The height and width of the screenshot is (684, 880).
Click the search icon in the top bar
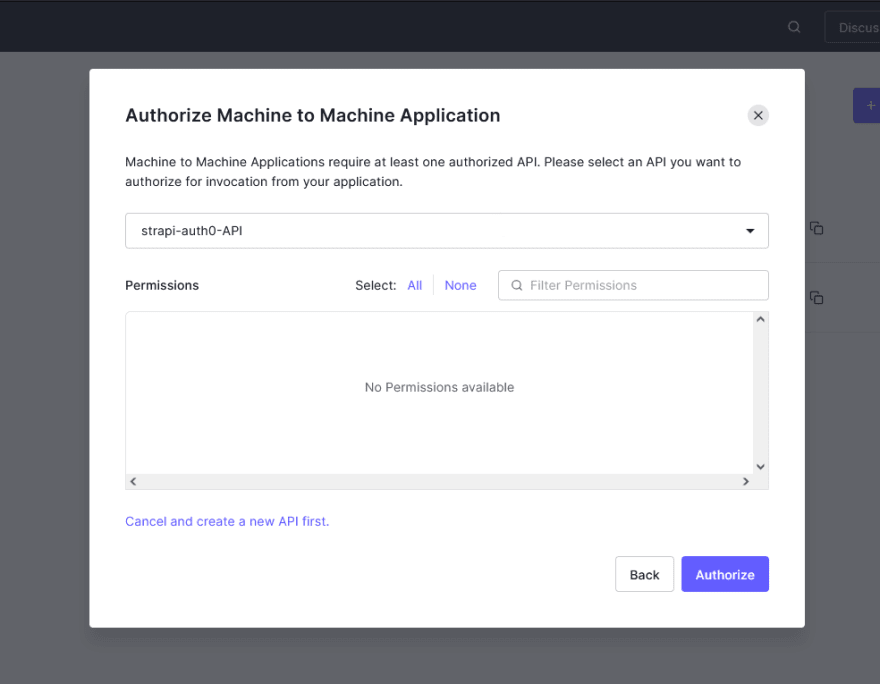click(x=794, y=27)
